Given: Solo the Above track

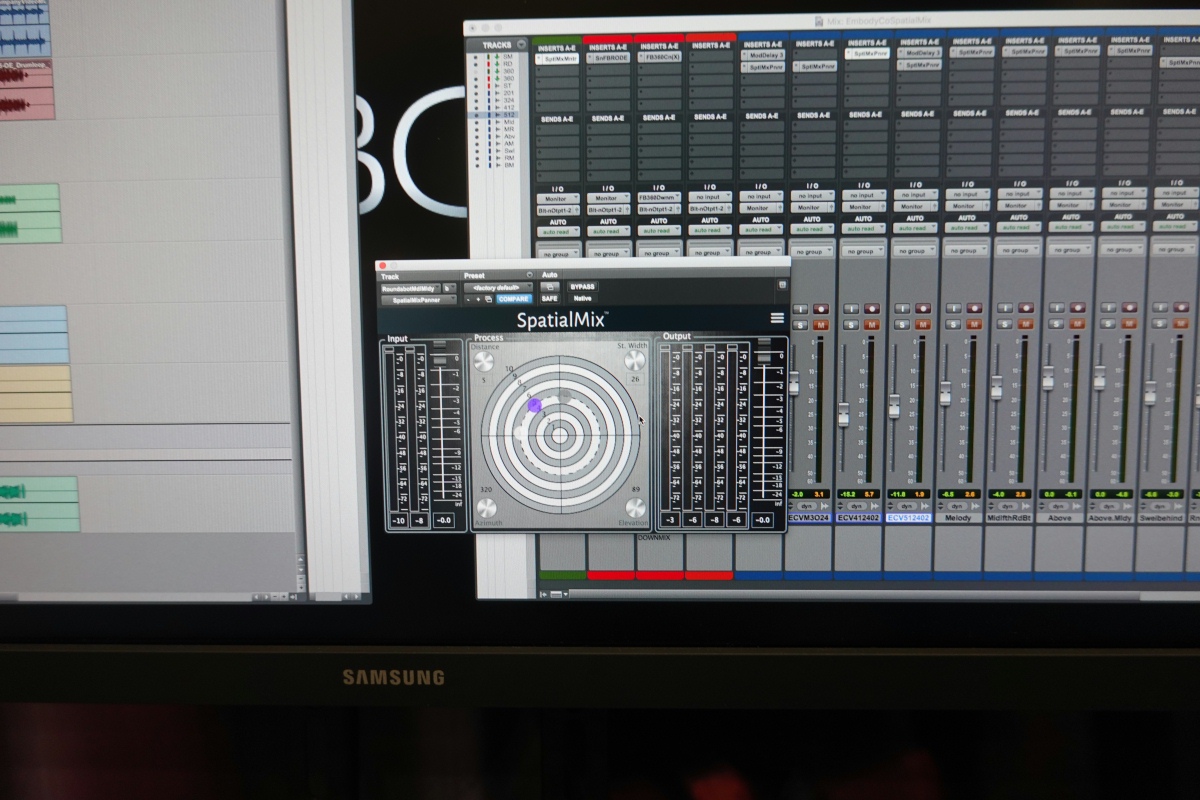Looking at the screenshot, I should 1055,325.
